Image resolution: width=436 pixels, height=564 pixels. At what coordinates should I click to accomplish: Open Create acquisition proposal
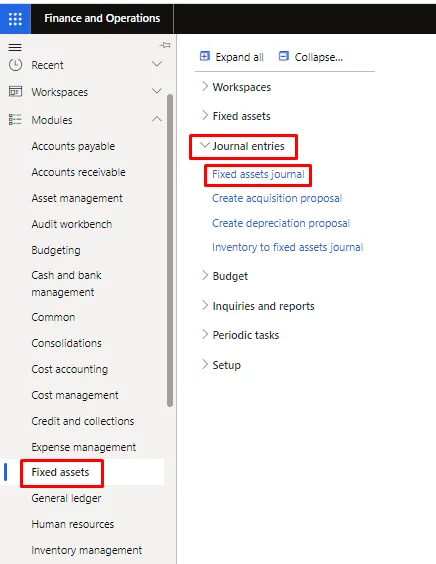click(x=277, y=198)
